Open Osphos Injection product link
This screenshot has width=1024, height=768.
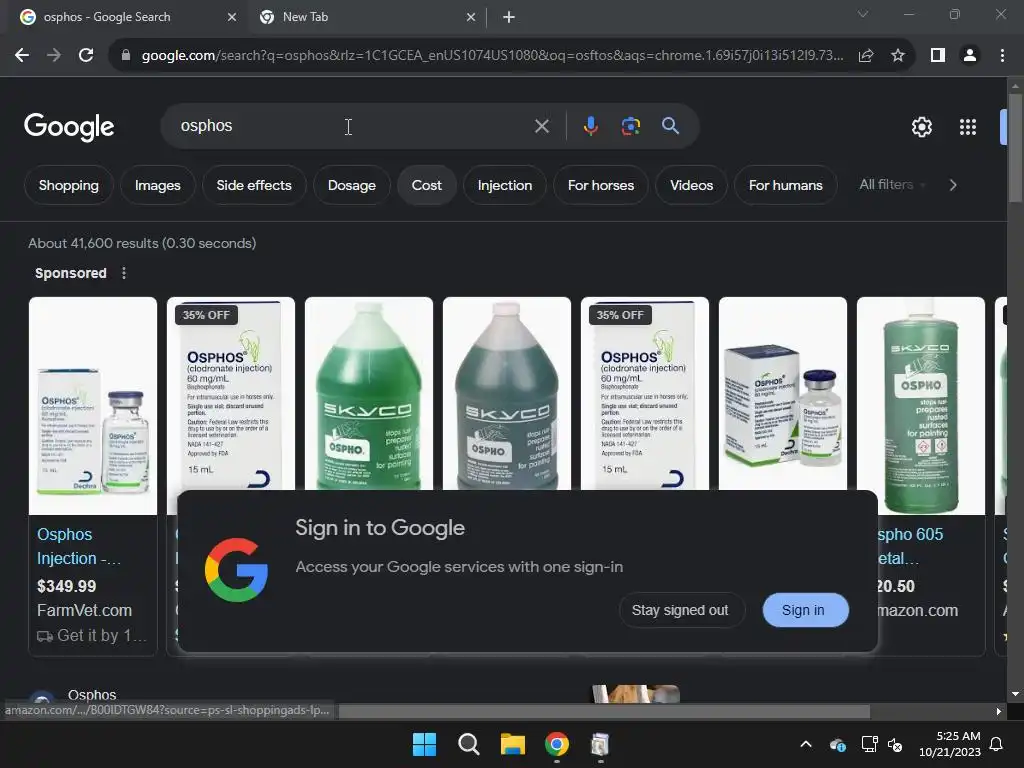pos(78,546)
